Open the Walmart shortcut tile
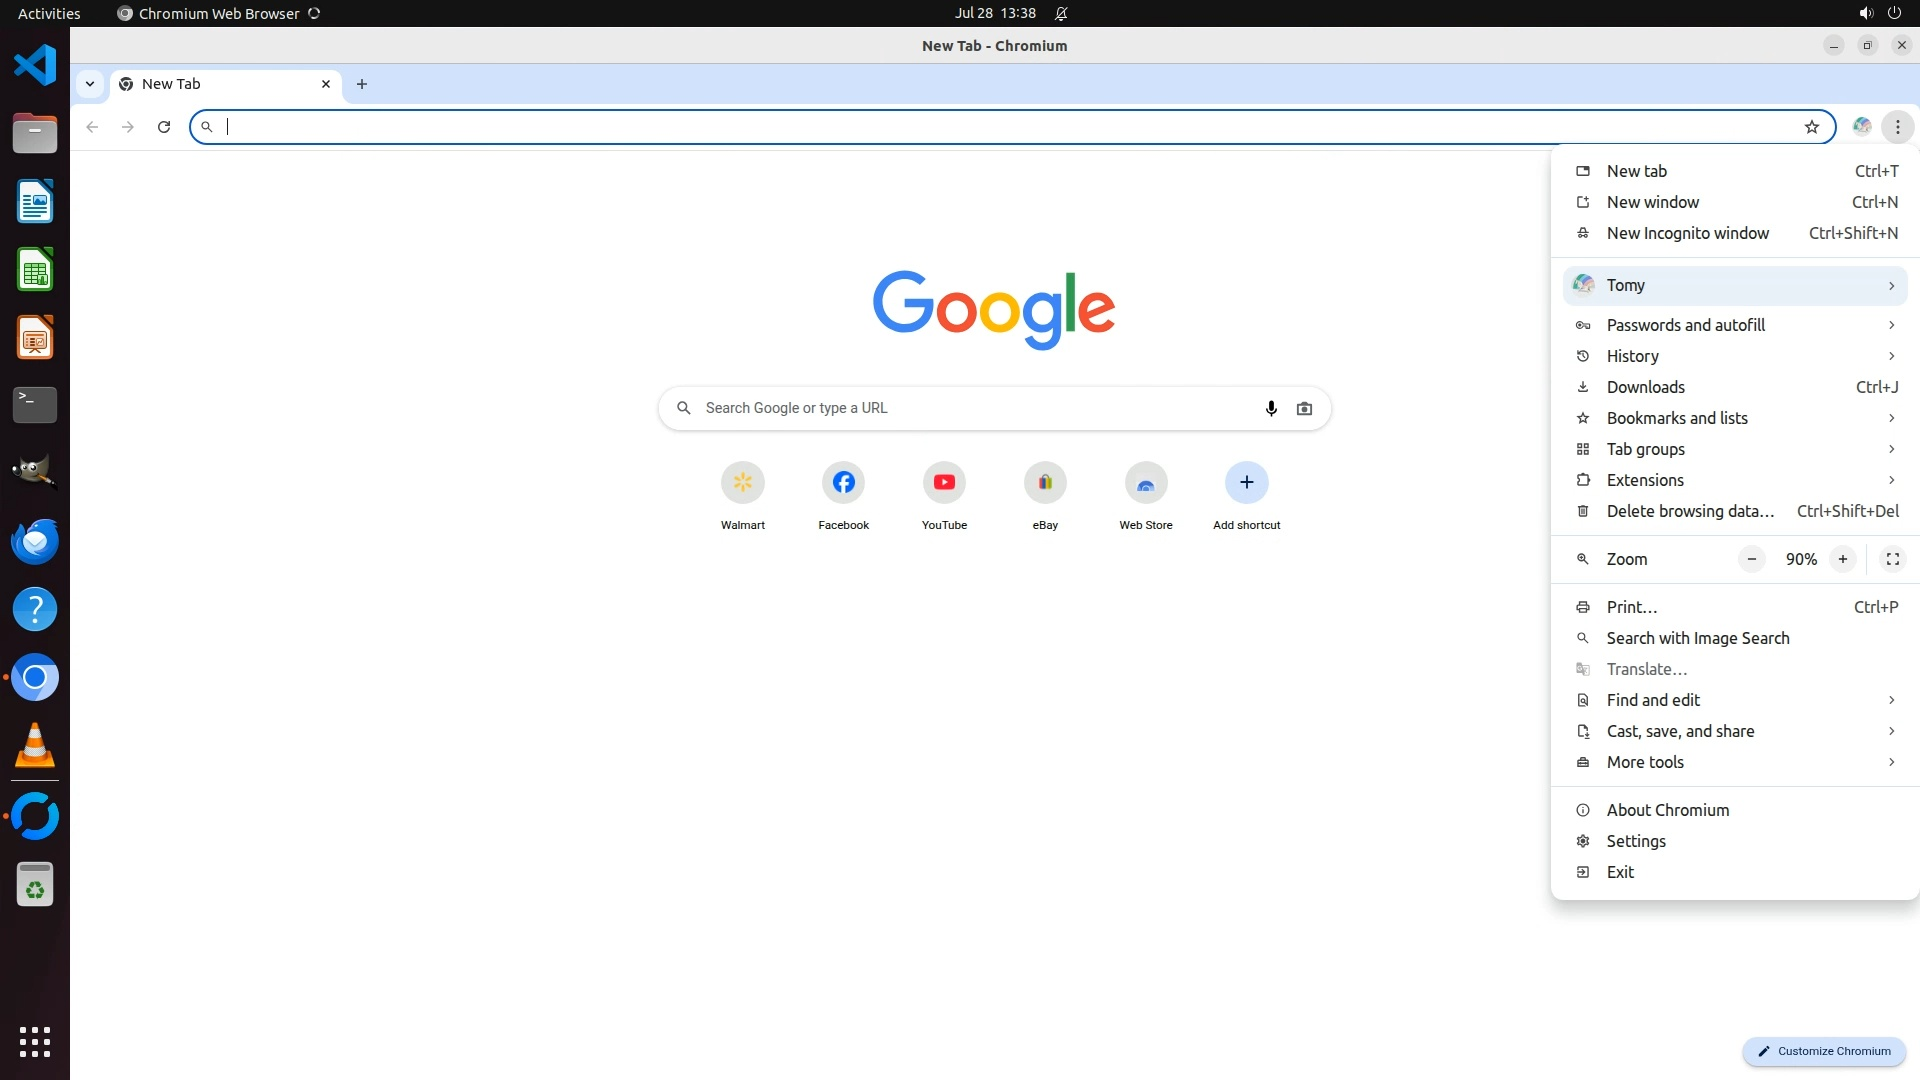The image size is (1920, 1080). [742, 483]
